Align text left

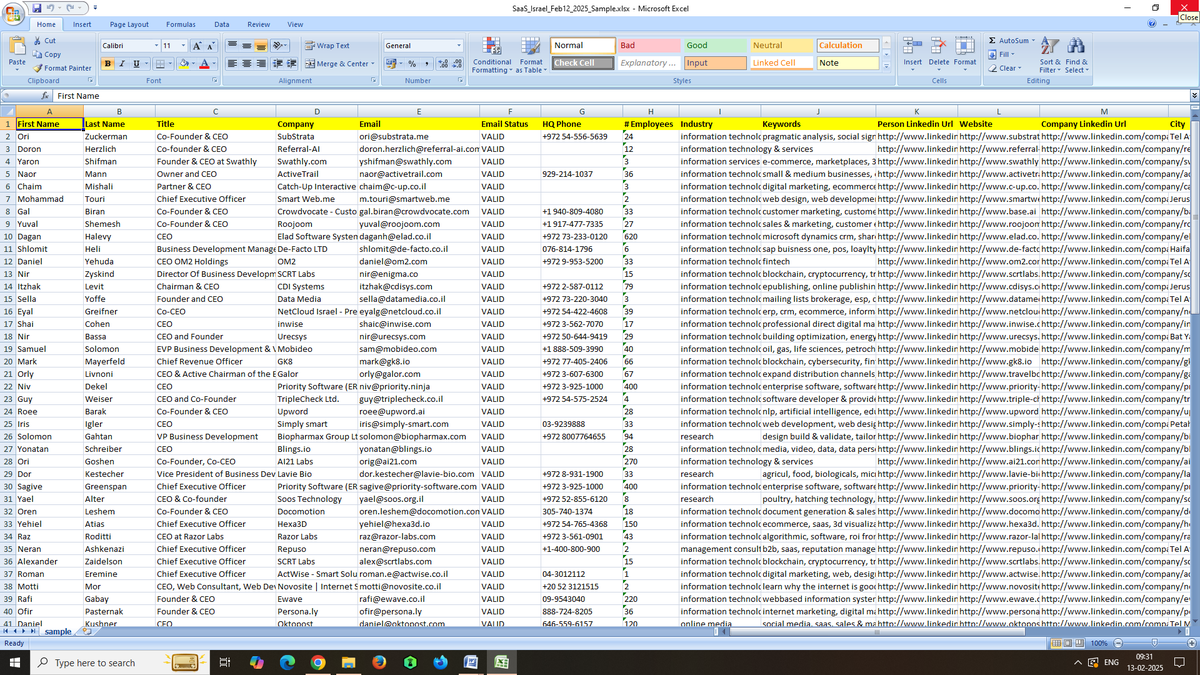232,64
